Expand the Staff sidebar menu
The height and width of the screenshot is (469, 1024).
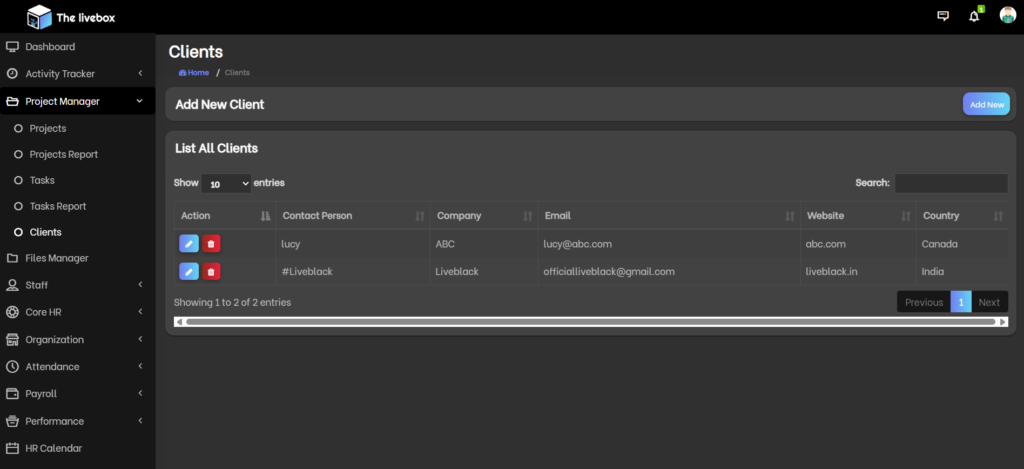pyautogui.click(x=77, y=285)
